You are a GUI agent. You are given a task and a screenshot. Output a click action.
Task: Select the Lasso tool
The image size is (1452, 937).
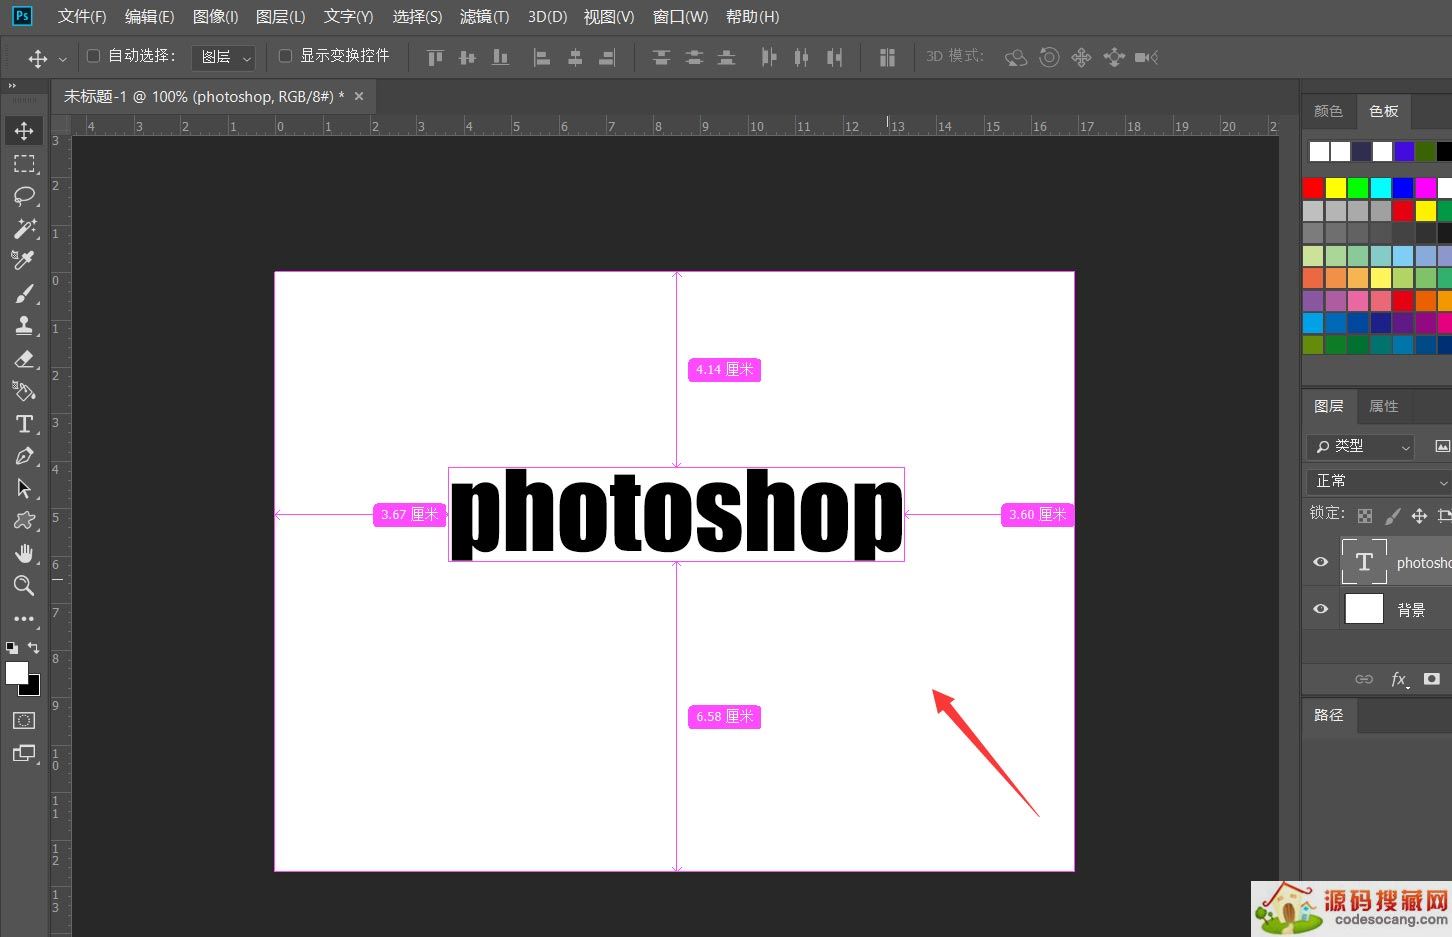coord(24,195)
